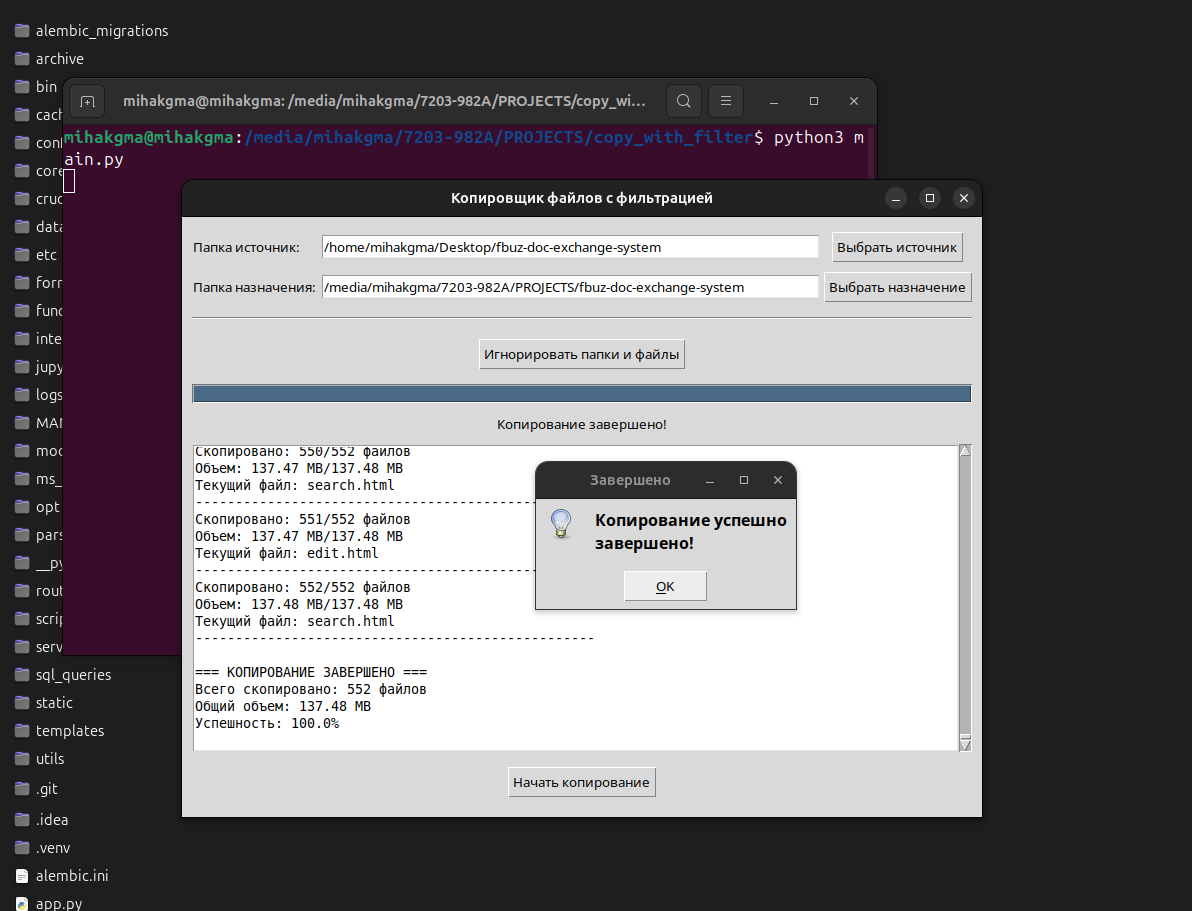Click the log scrollbar down arrow
Screen dimensions: 1192x911
pyautogui.click(x=965, y=744)
